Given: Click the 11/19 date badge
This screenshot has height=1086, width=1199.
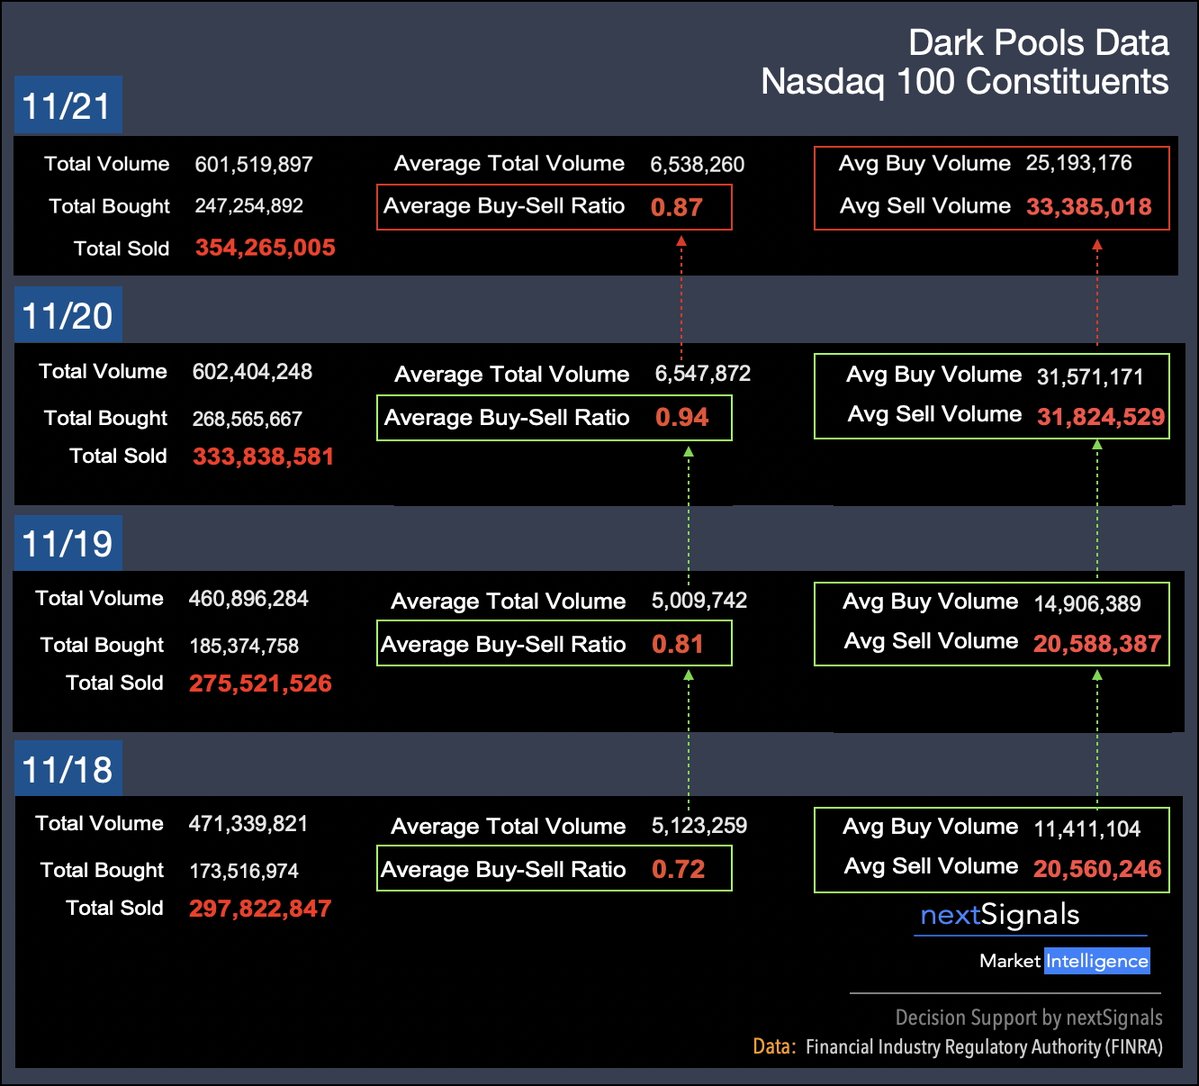Looking at the screenshot, I should click(67, 541).
